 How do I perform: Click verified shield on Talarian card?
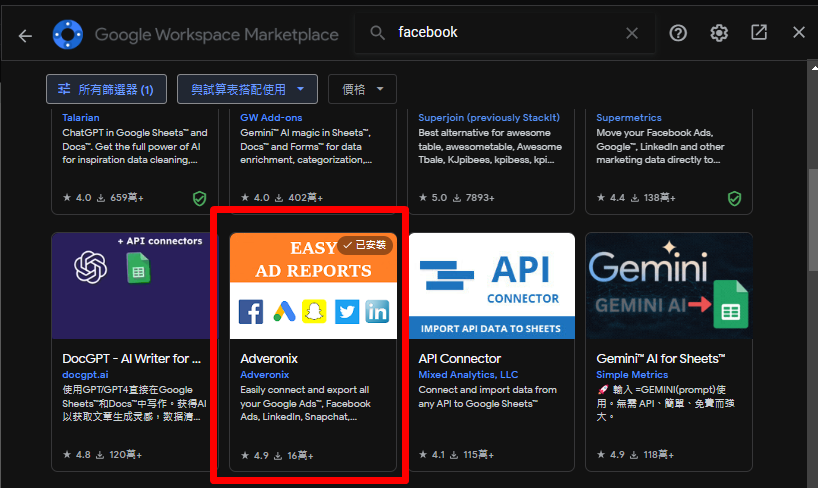point(199,198)
